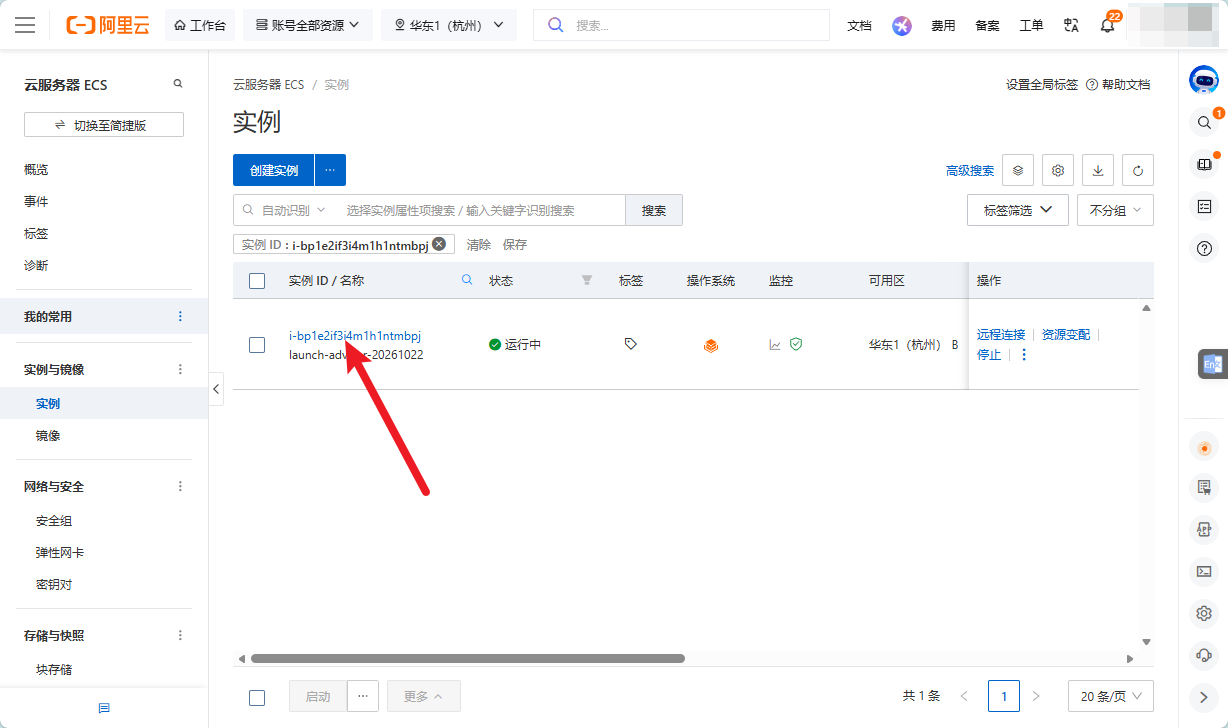Open 镜像 in sidebar
The image size is (1228, 728).
point(48,435)
